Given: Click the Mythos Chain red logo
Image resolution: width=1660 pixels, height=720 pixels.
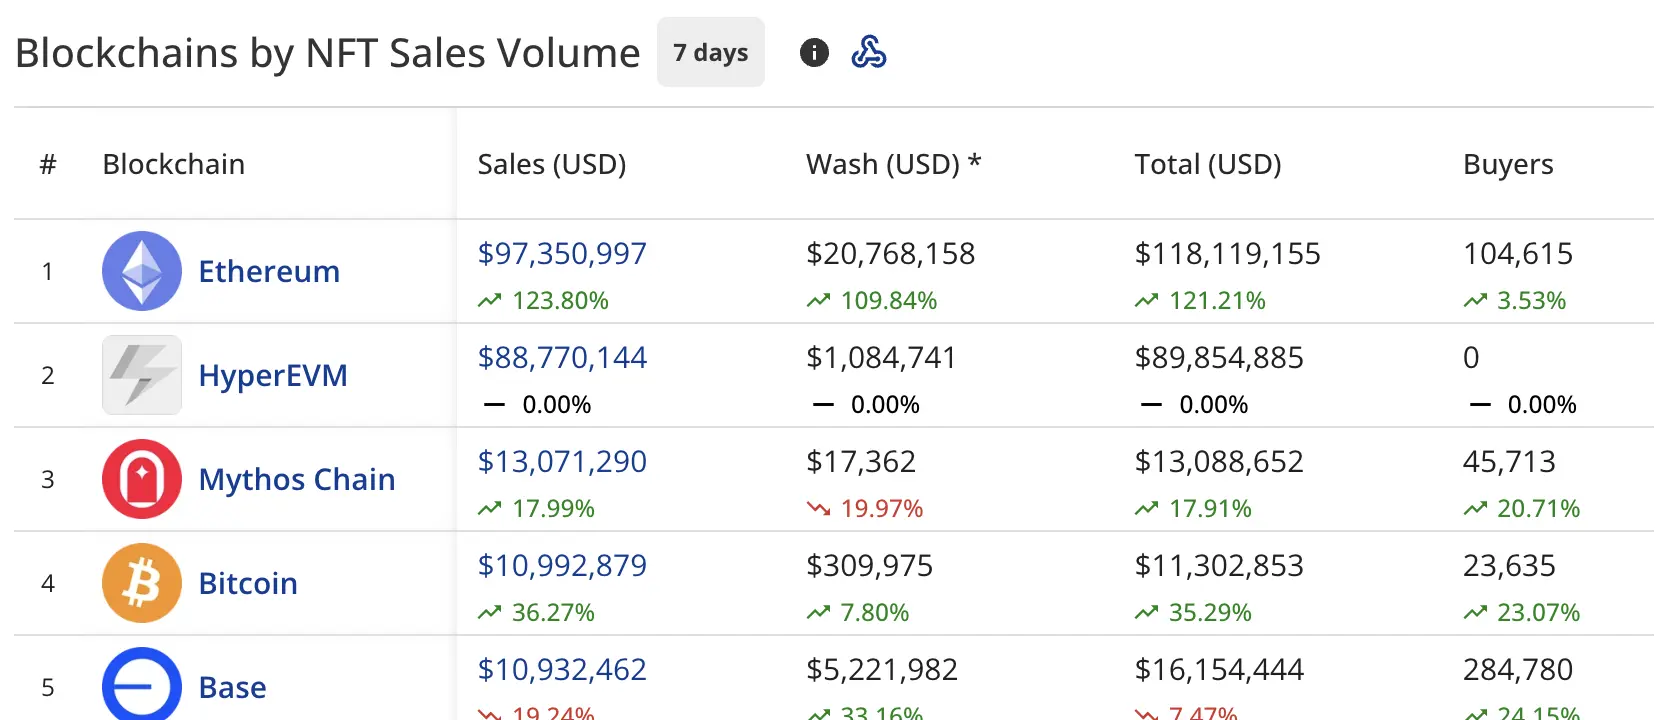Looking at the screenshot, I should (x=142, y=479).
